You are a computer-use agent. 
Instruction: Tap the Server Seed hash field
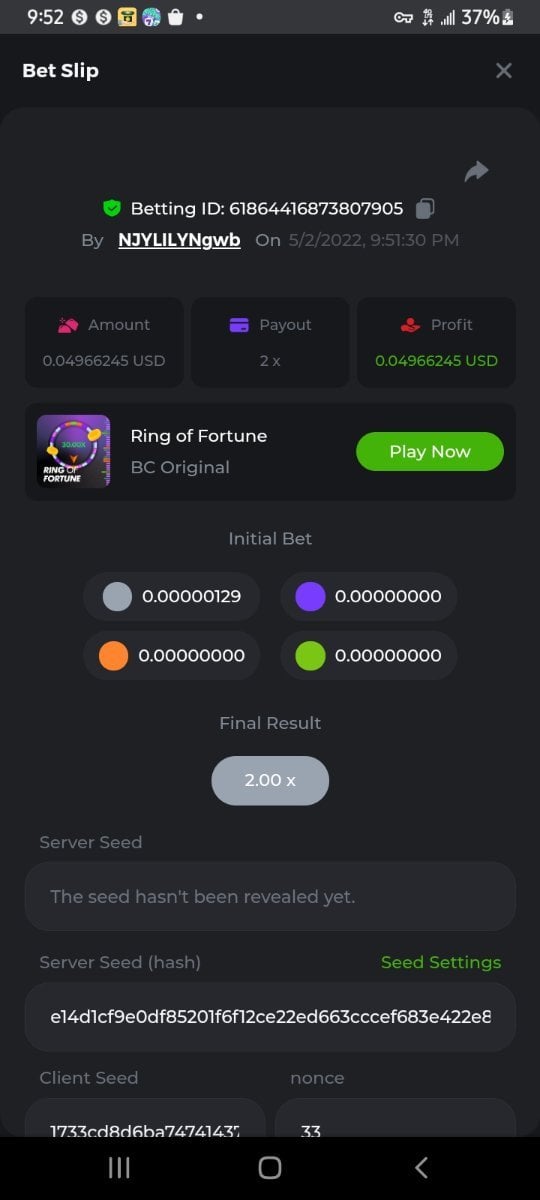(270, 1017)
